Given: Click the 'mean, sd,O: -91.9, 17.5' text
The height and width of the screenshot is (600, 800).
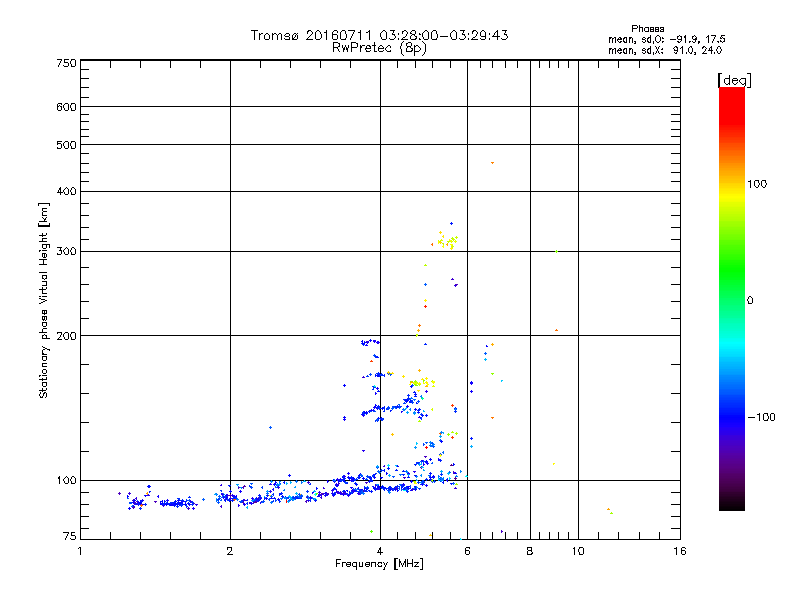Looking at the screenshot, I should 666,39.
